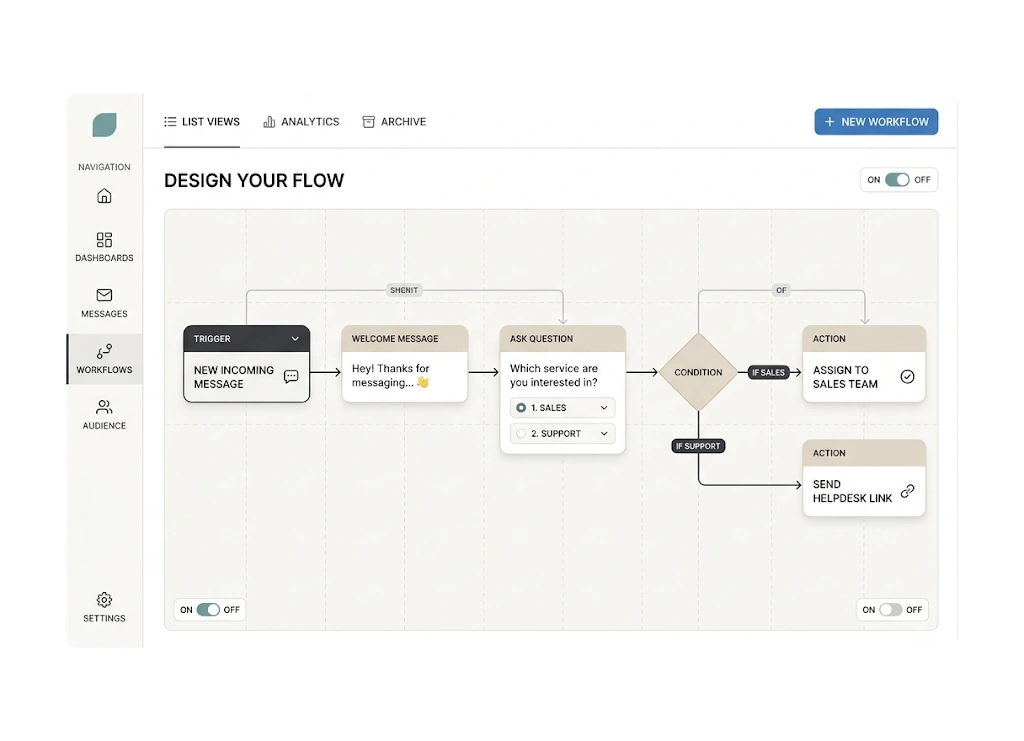Select the Condition diamond node
1024x741 pixels.
click(x=698, y=372)
